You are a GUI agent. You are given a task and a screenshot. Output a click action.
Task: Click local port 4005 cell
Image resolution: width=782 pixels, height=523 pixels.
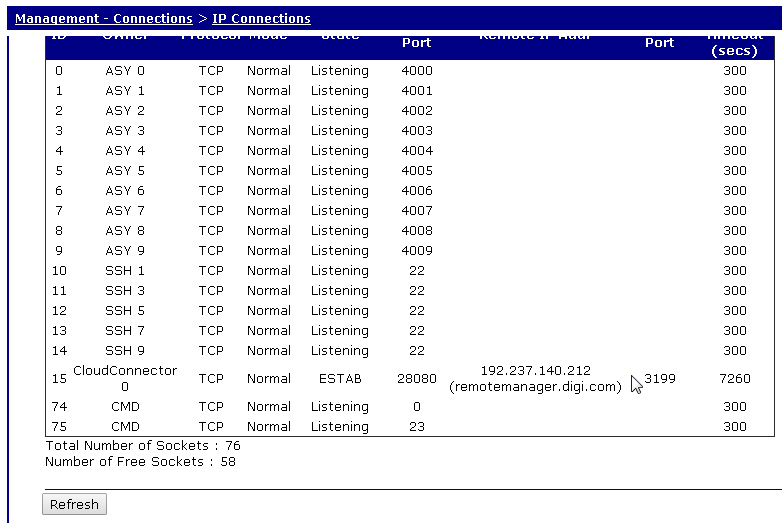pos(416,171)
